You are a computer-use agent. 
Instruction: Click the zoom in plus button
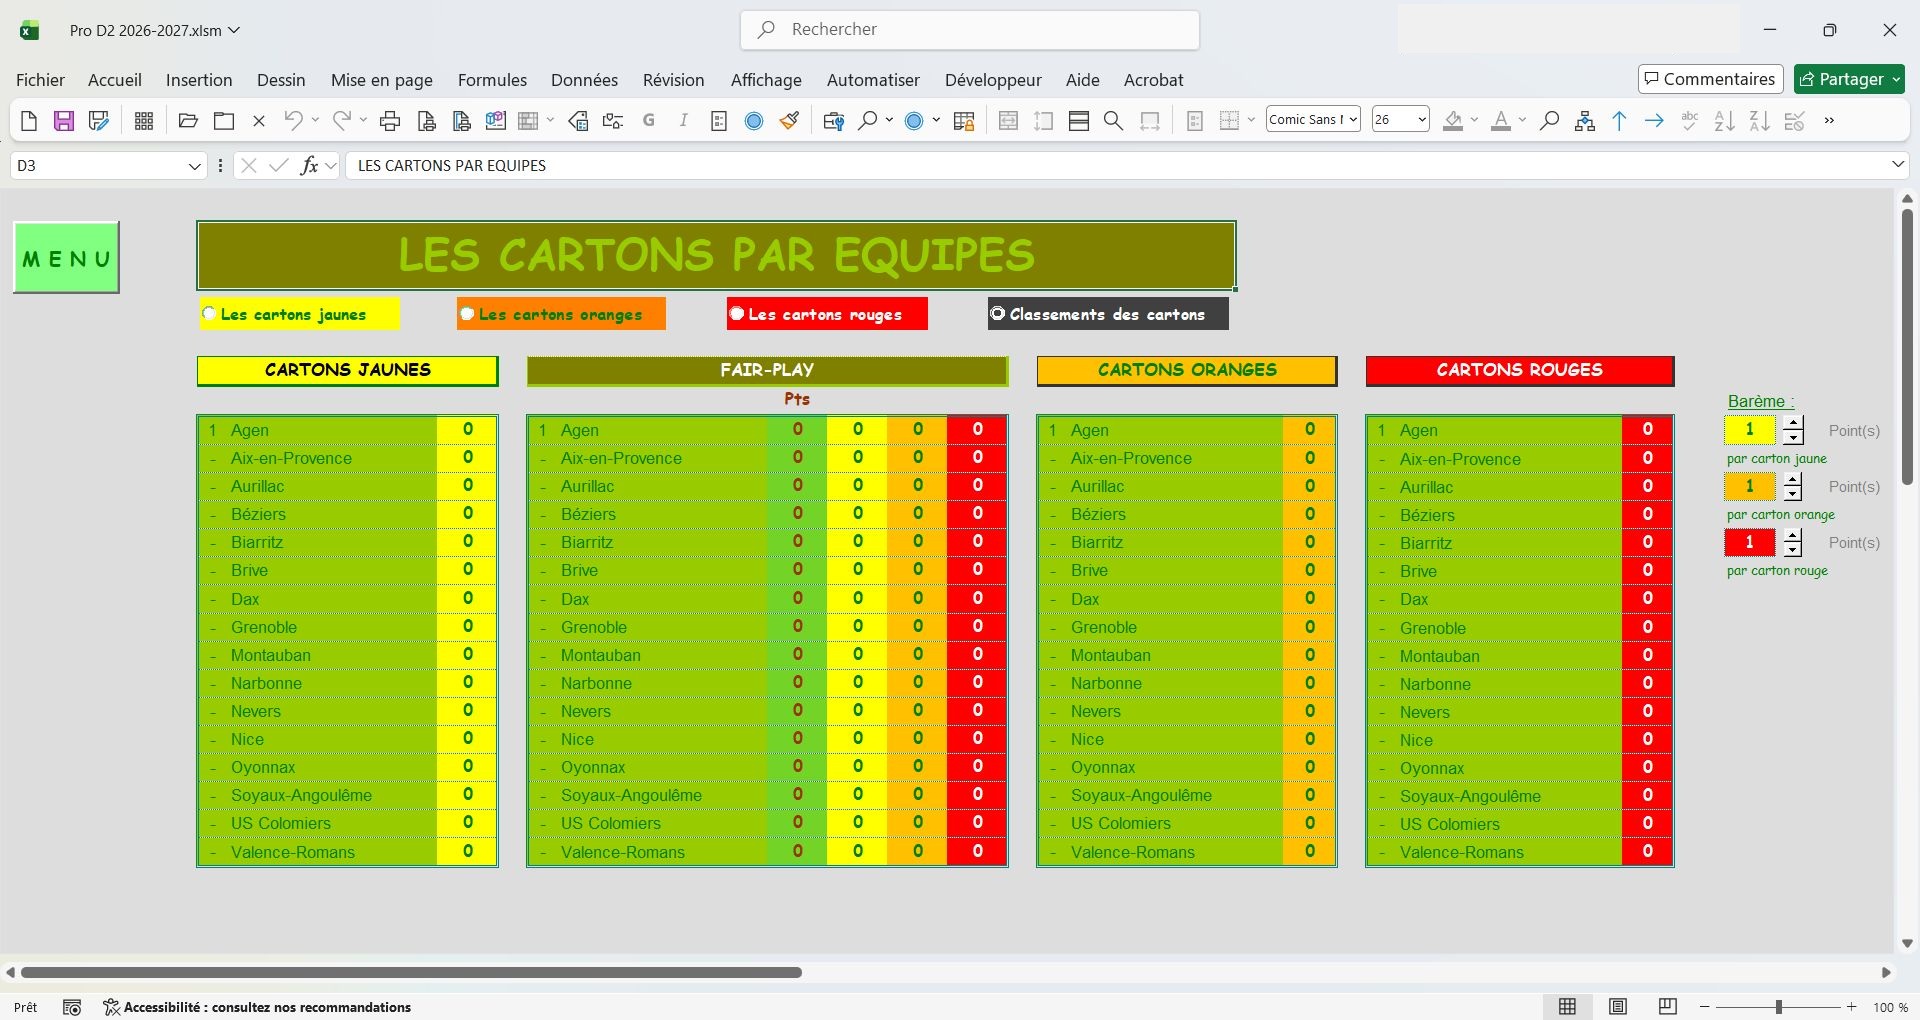tap(1852, 1007)
